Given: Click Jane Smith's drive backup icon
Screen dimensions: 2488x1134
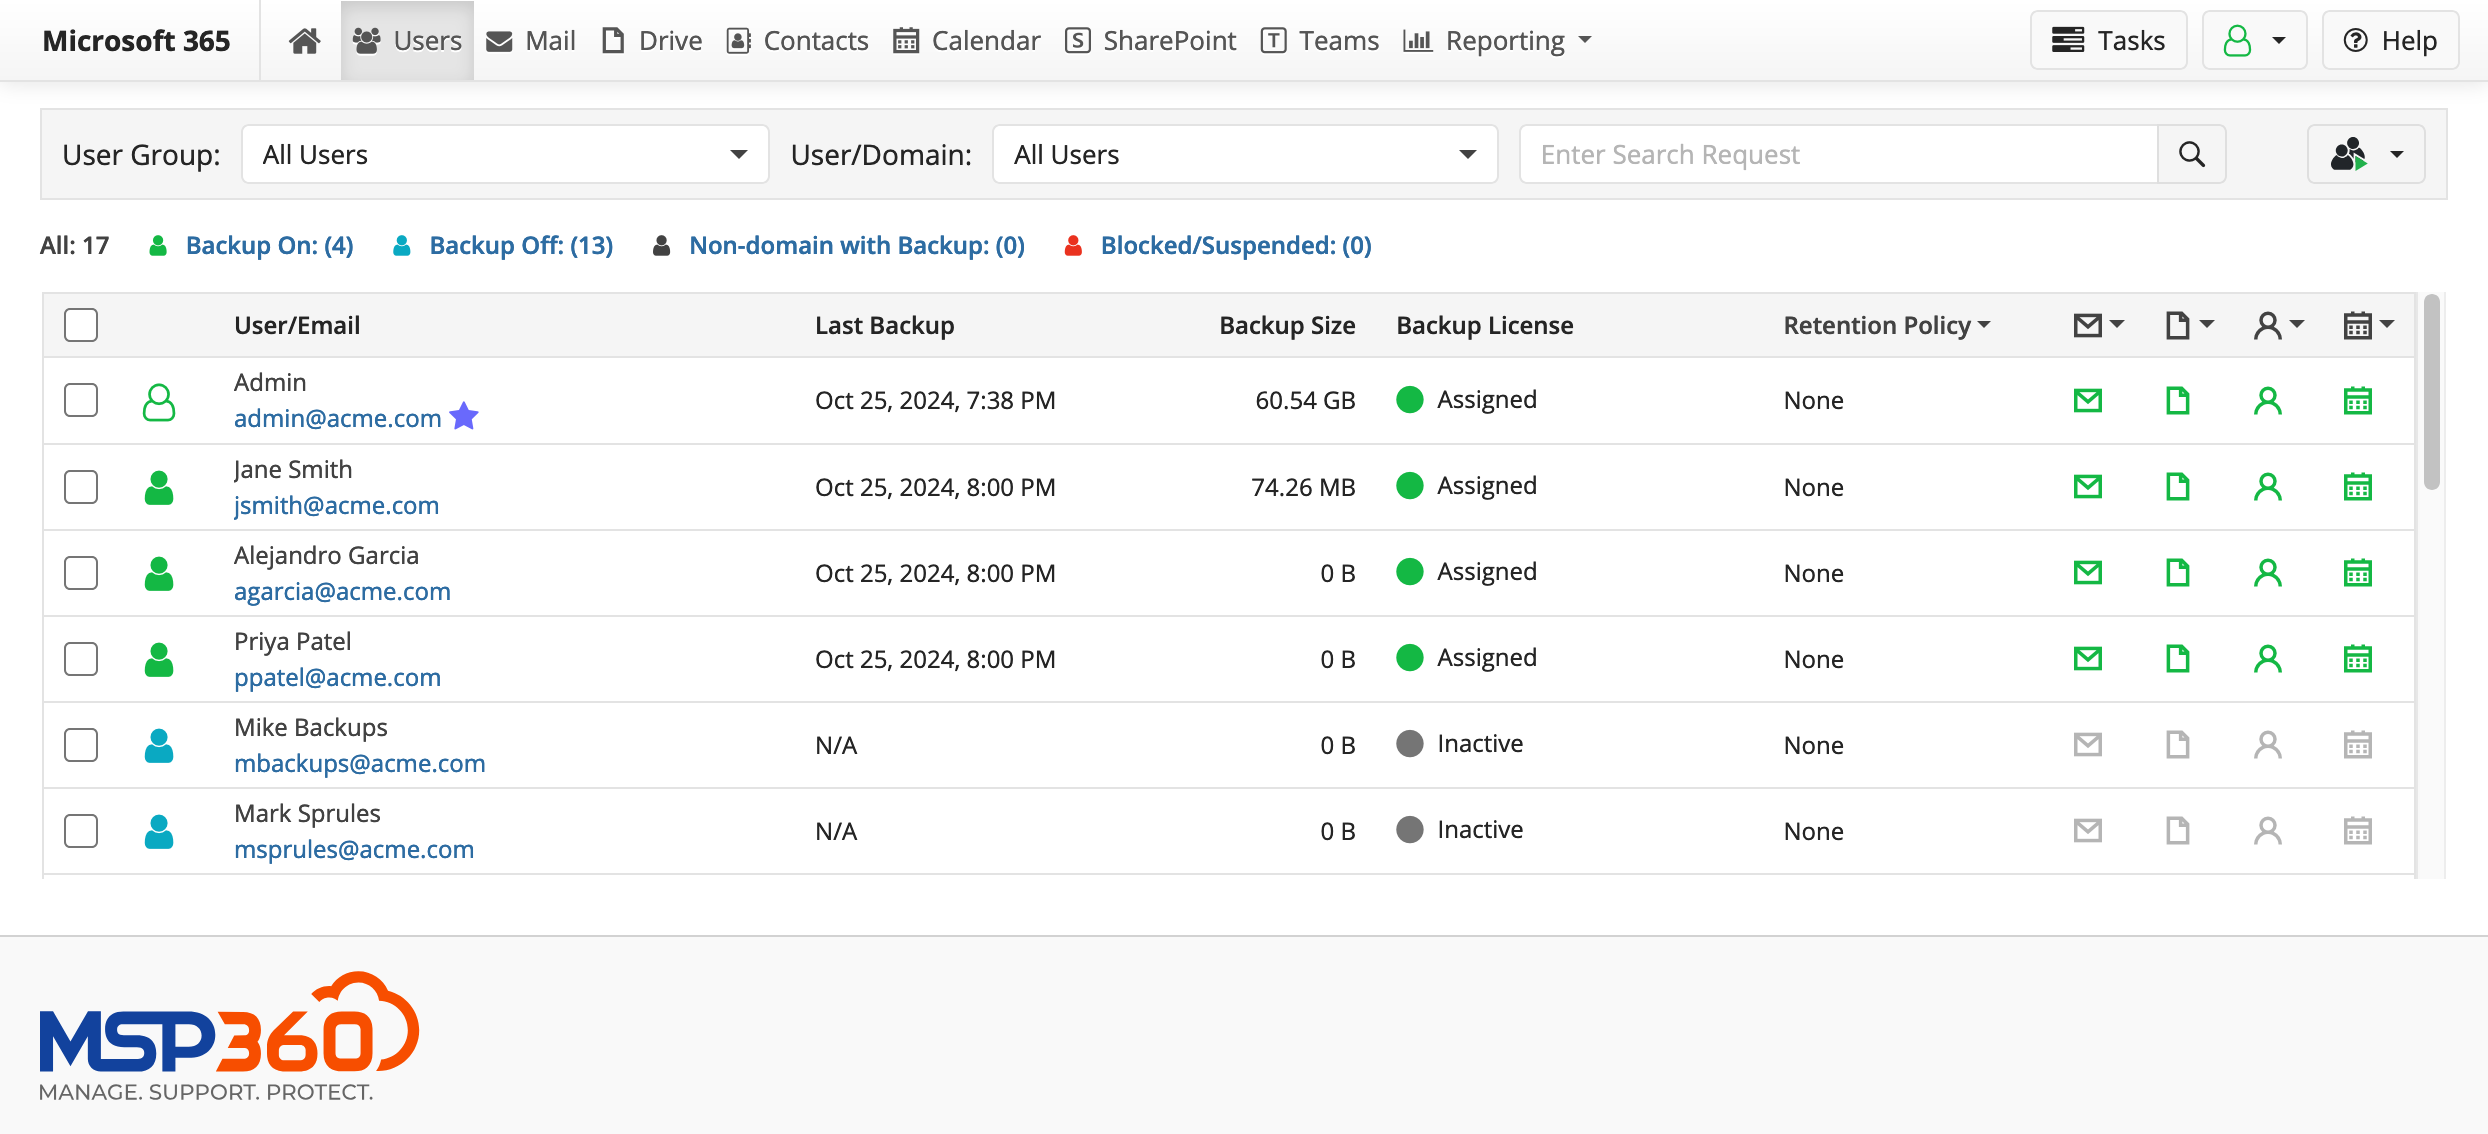Looking at the screenshot, I should [2177, 487].
